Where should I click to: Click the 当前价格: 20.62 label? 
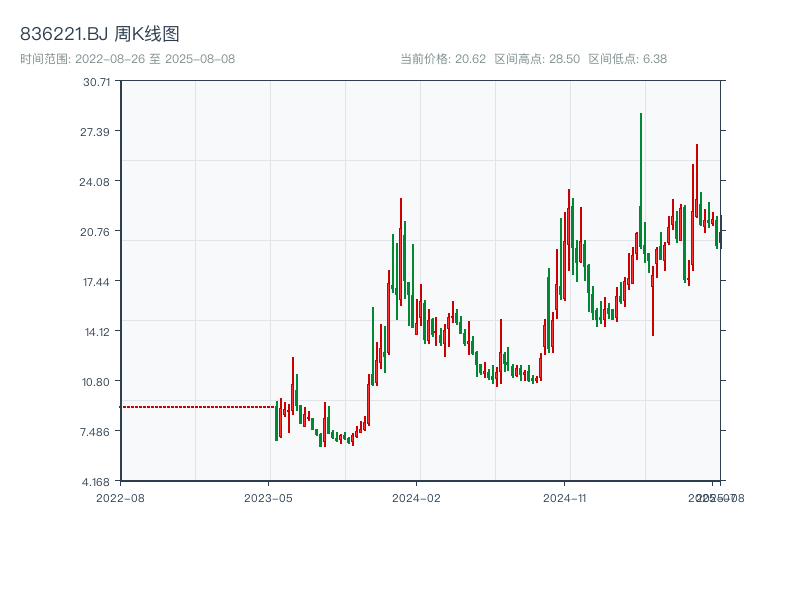443,59
